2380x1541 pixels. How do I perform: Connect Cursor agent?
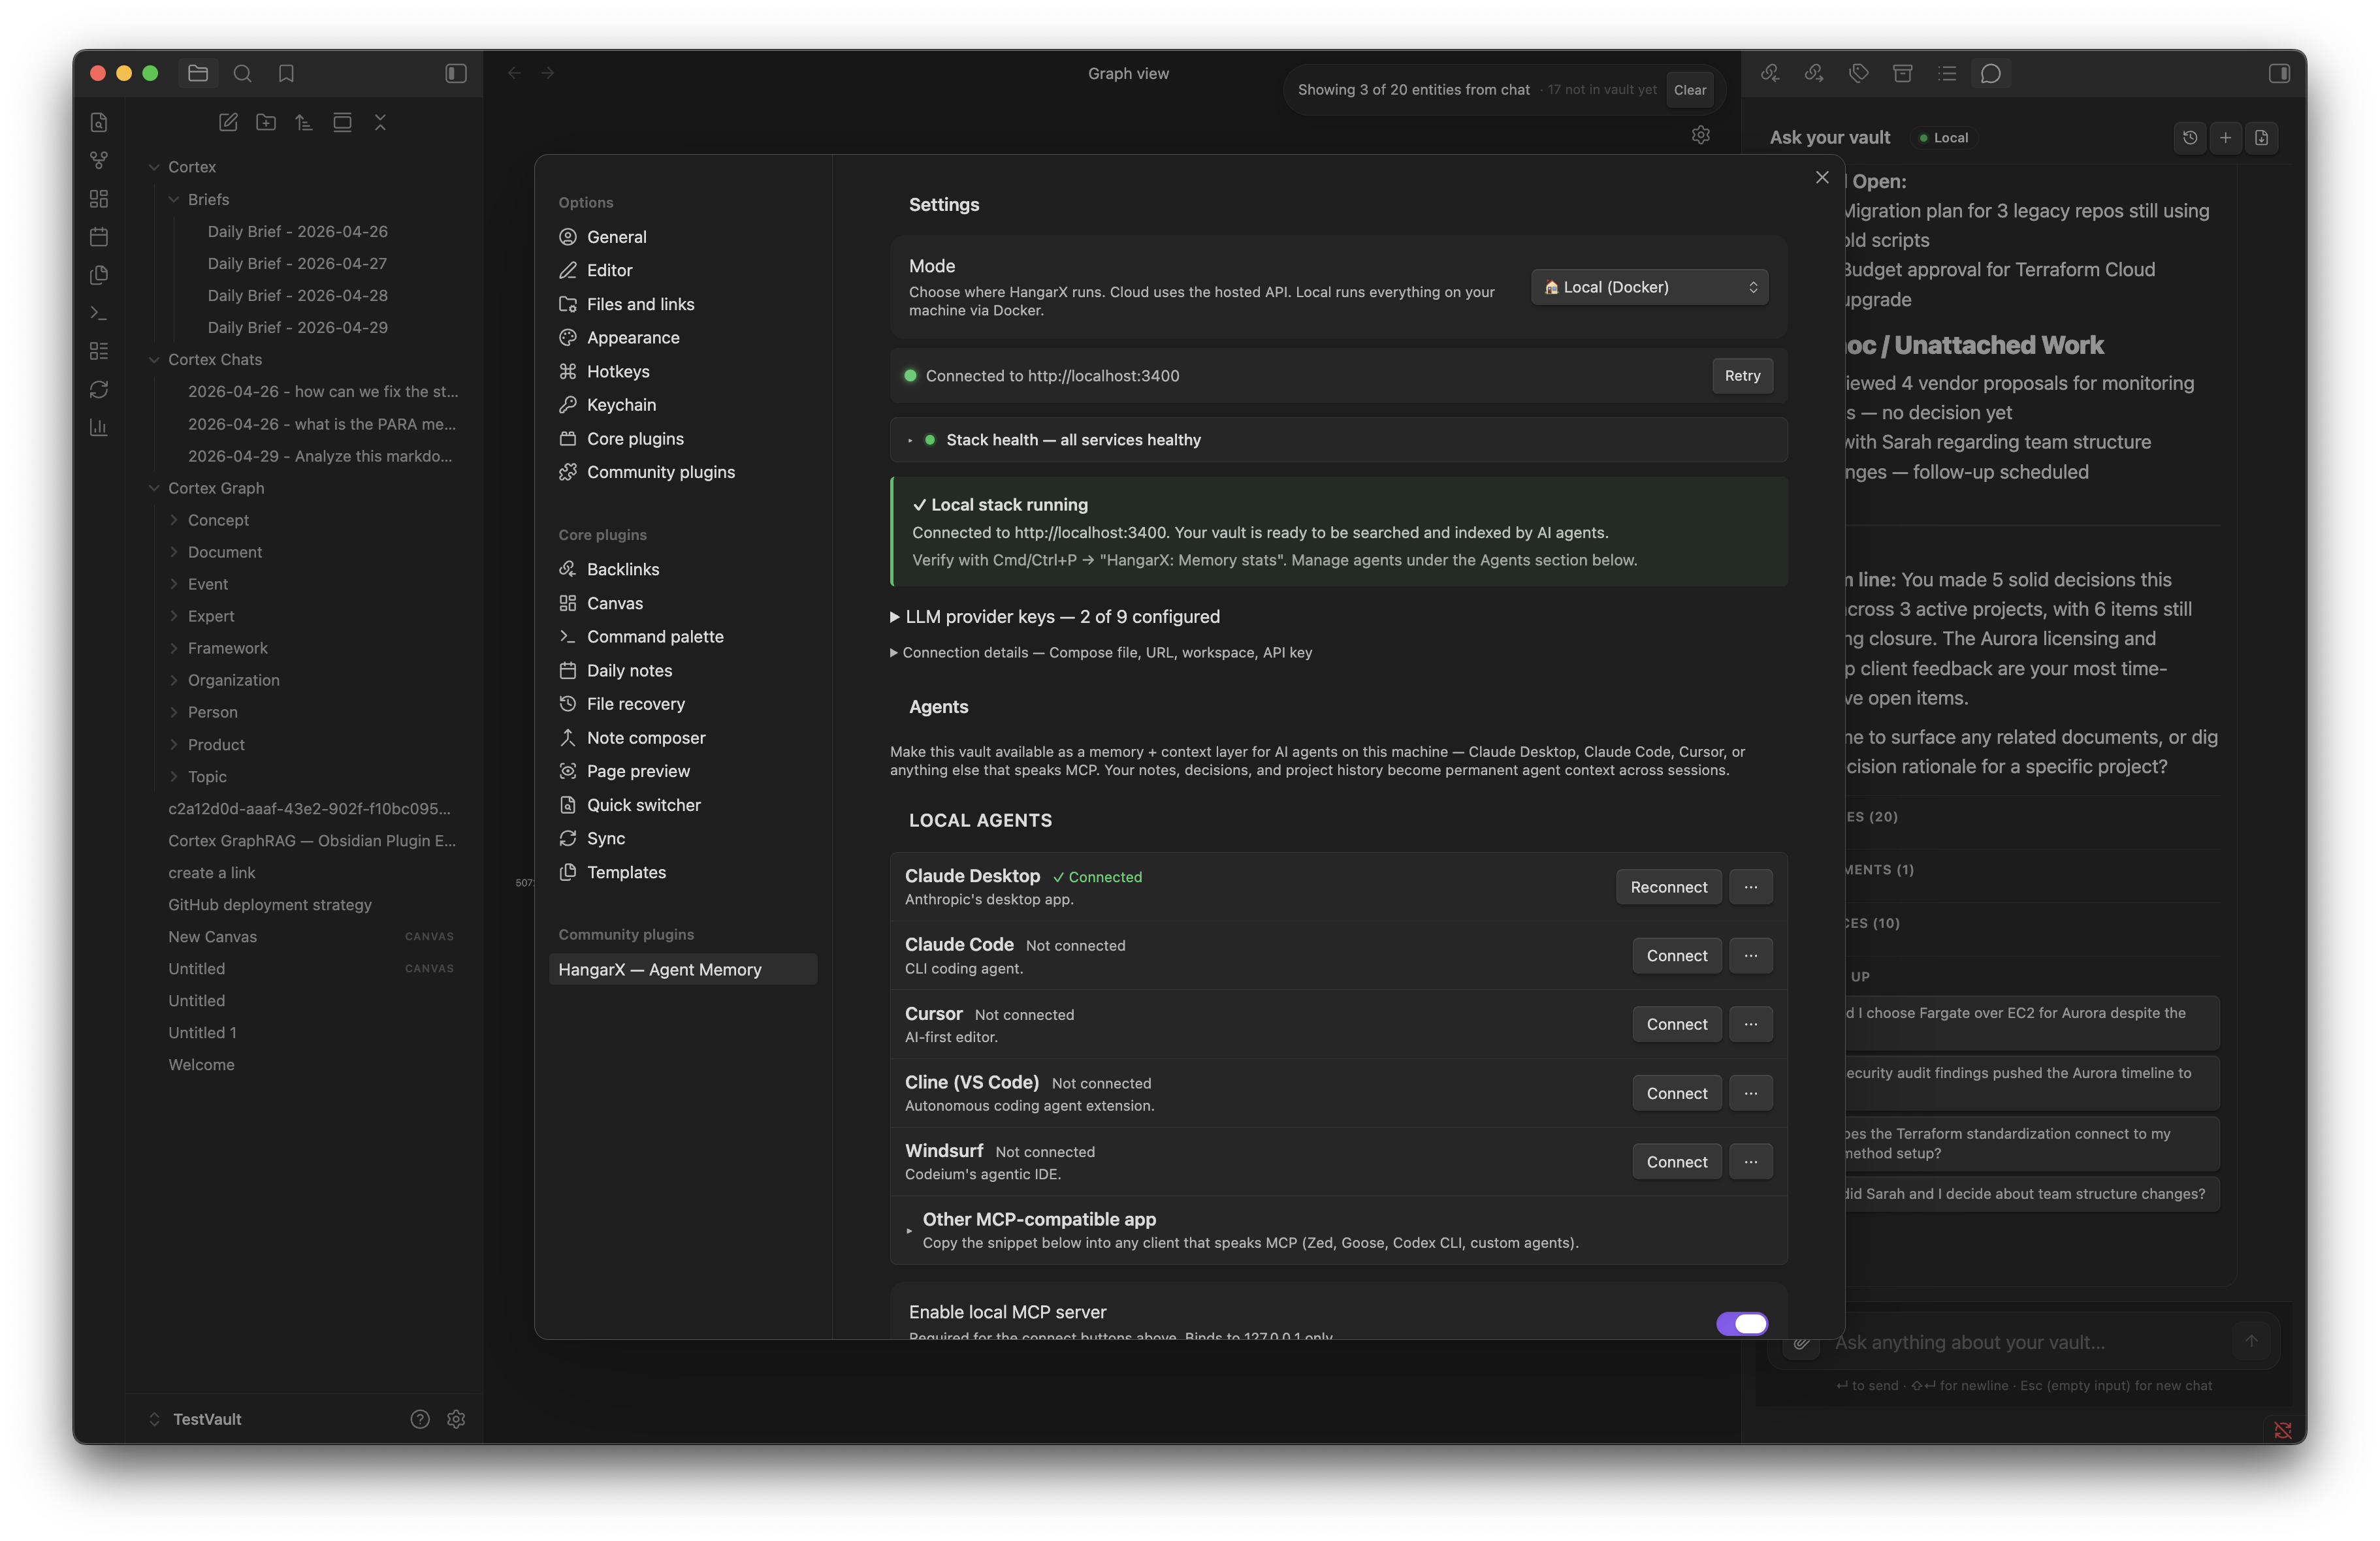(x=1677, y=1024)
